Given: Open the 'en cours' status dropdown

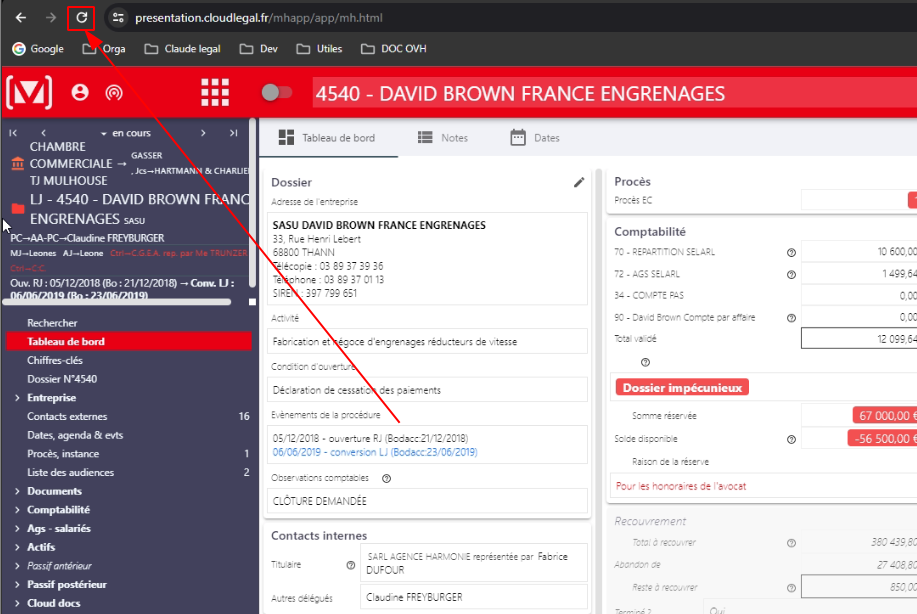Looking at the screenshot, I should click(125, 133).
